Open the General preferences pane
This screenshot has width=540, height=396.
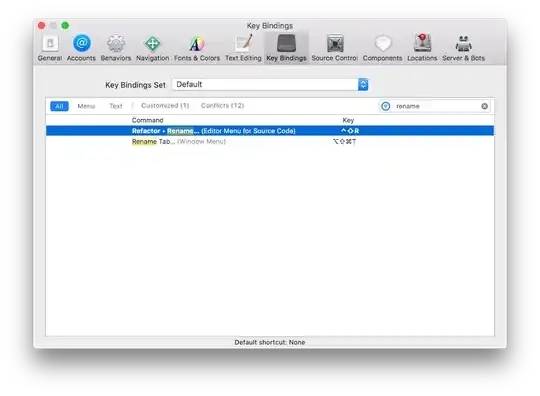coord(50,48)
